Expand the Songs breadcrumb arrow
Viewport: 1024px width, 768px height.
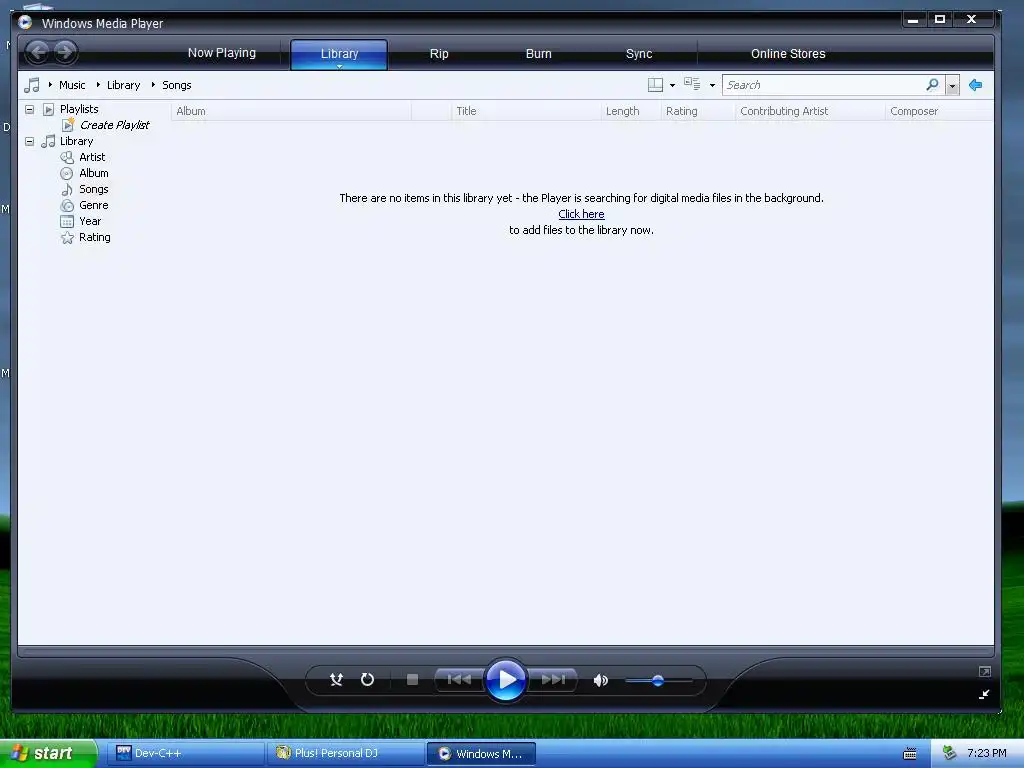(153, 85)
